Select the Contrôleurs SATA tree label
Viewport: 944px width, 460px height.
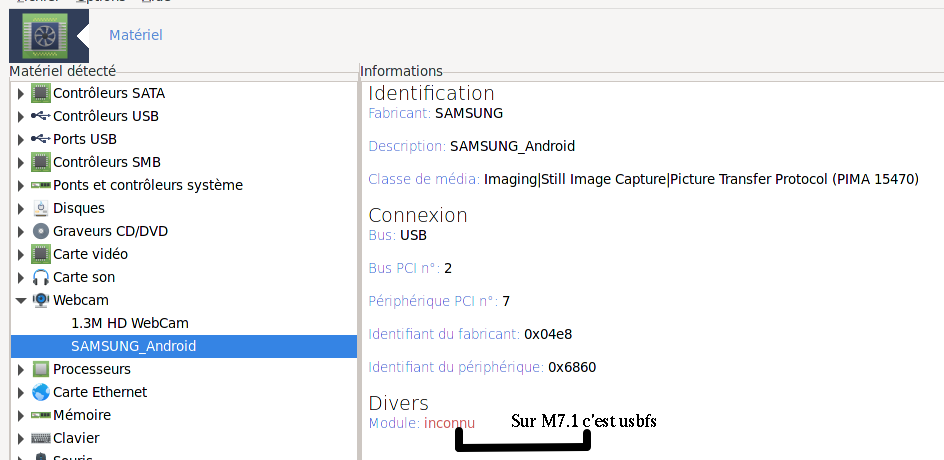pos(109,93)
